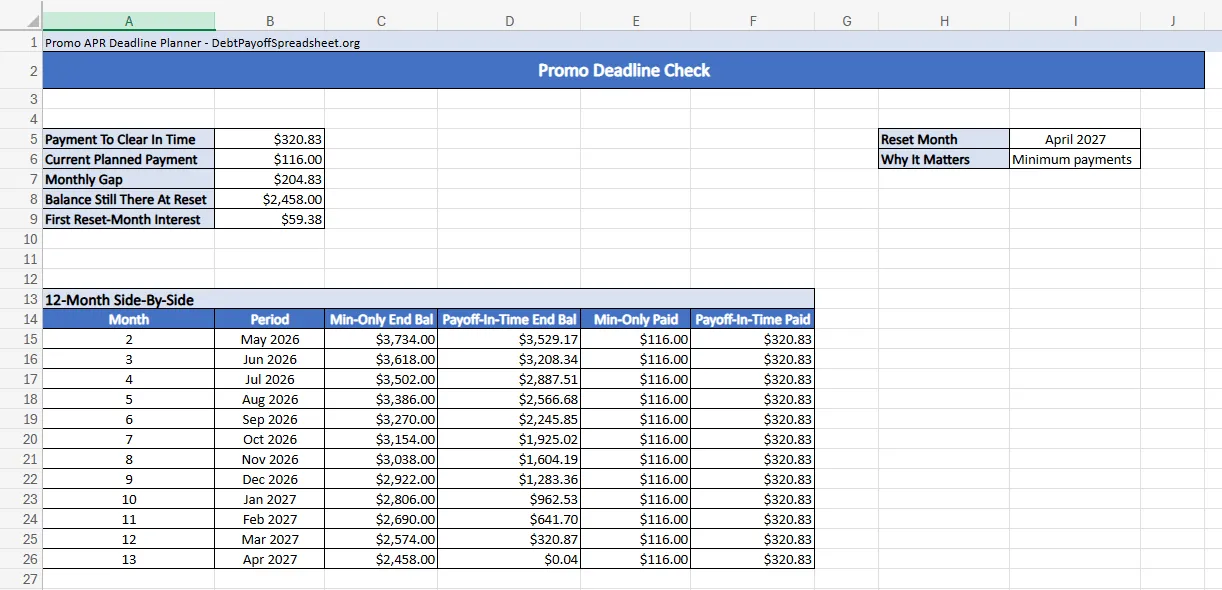
Task: Click the Payoff-In-Time Paid header
Action: click(753, 319)
